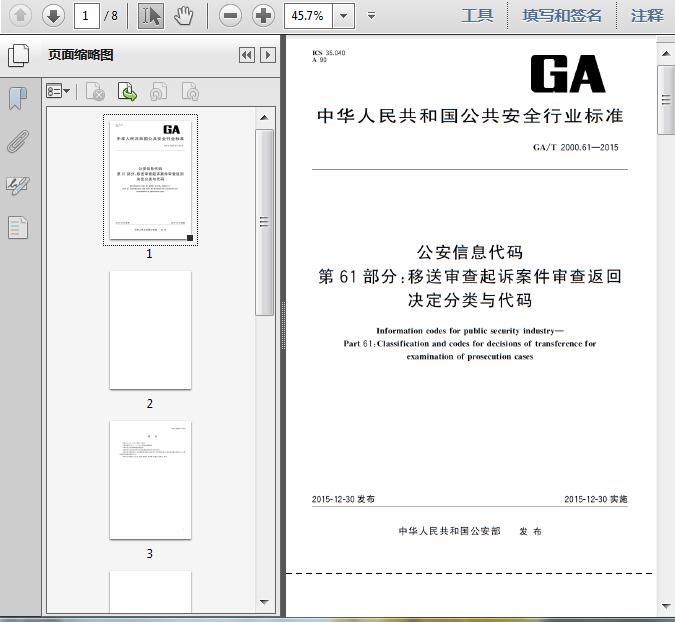Go to previous page arrow
The image size is (675, 622).
(20, 16)
